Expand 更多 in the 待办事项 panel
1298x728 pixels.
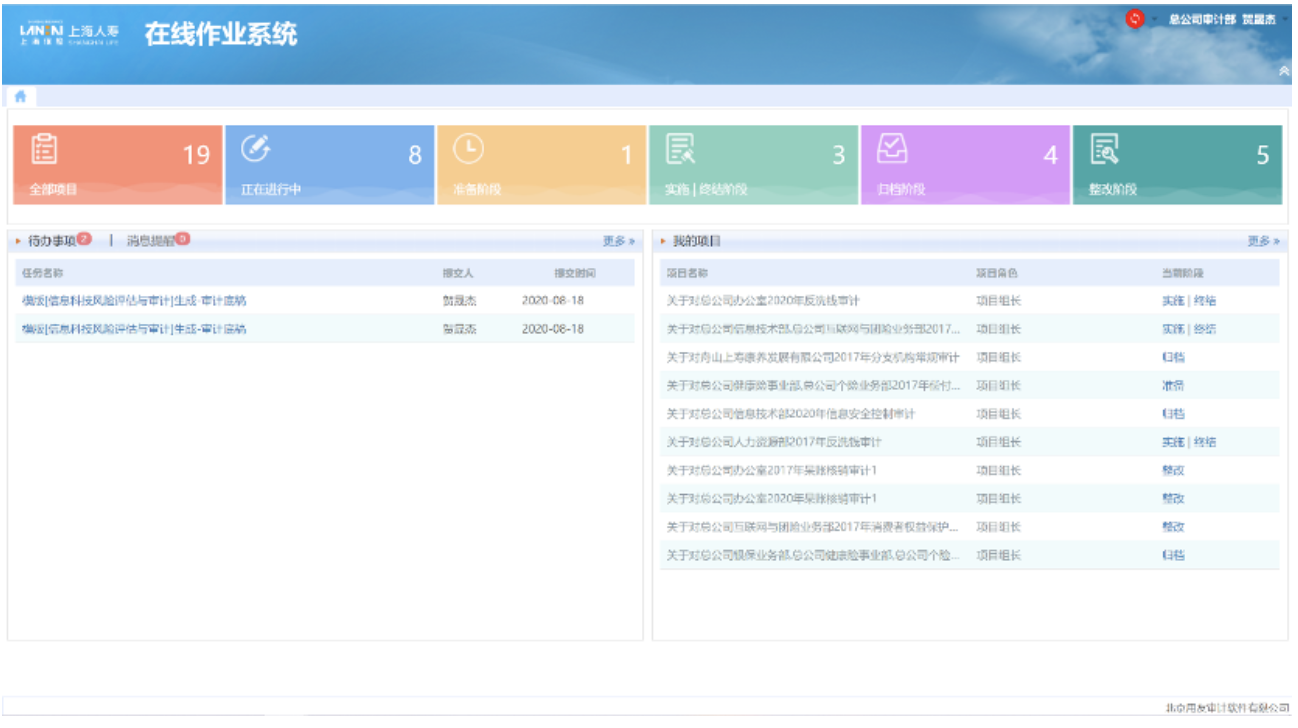click(618, 241)
